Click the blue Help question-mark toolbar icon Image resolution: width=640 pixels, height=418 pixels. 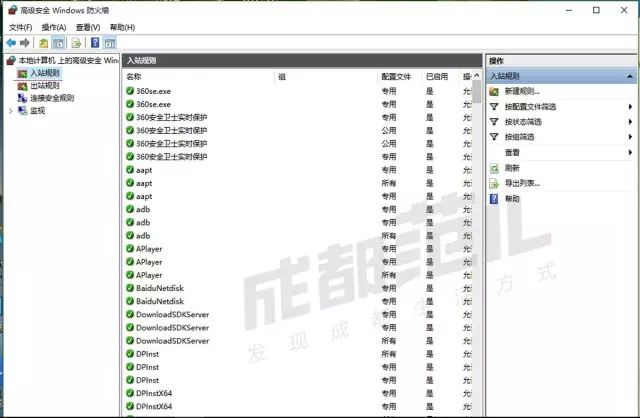click(95, 42)
